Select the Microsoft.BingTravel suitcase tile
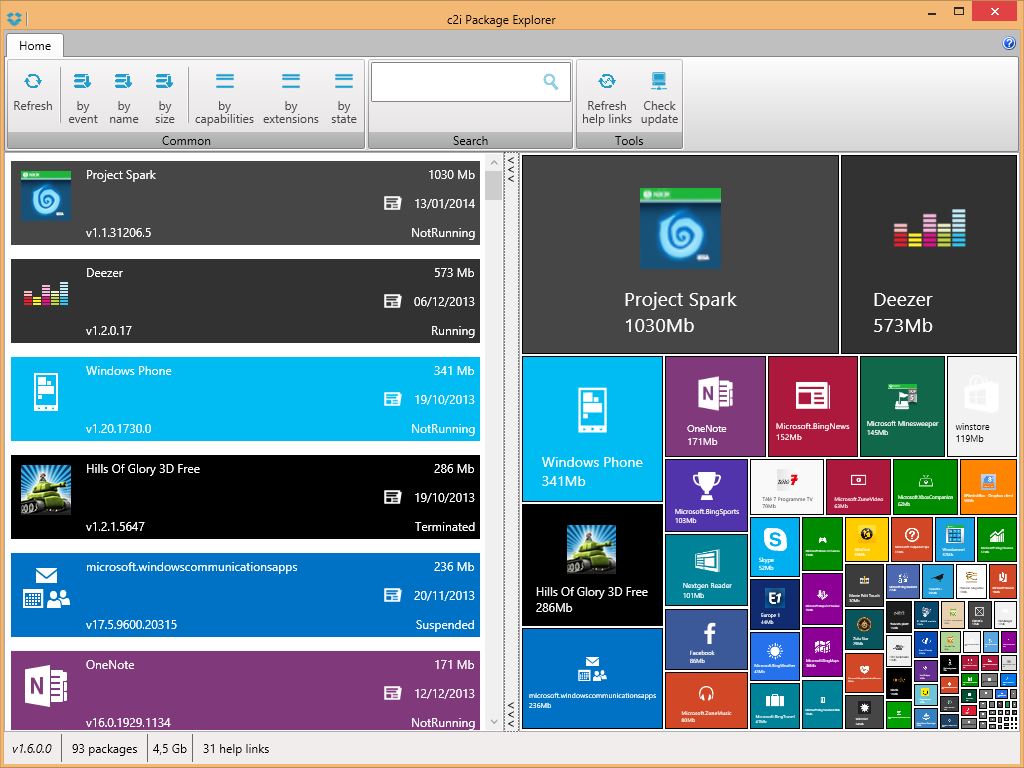Viewport: 1024px width, 768px height. [775, 706]
